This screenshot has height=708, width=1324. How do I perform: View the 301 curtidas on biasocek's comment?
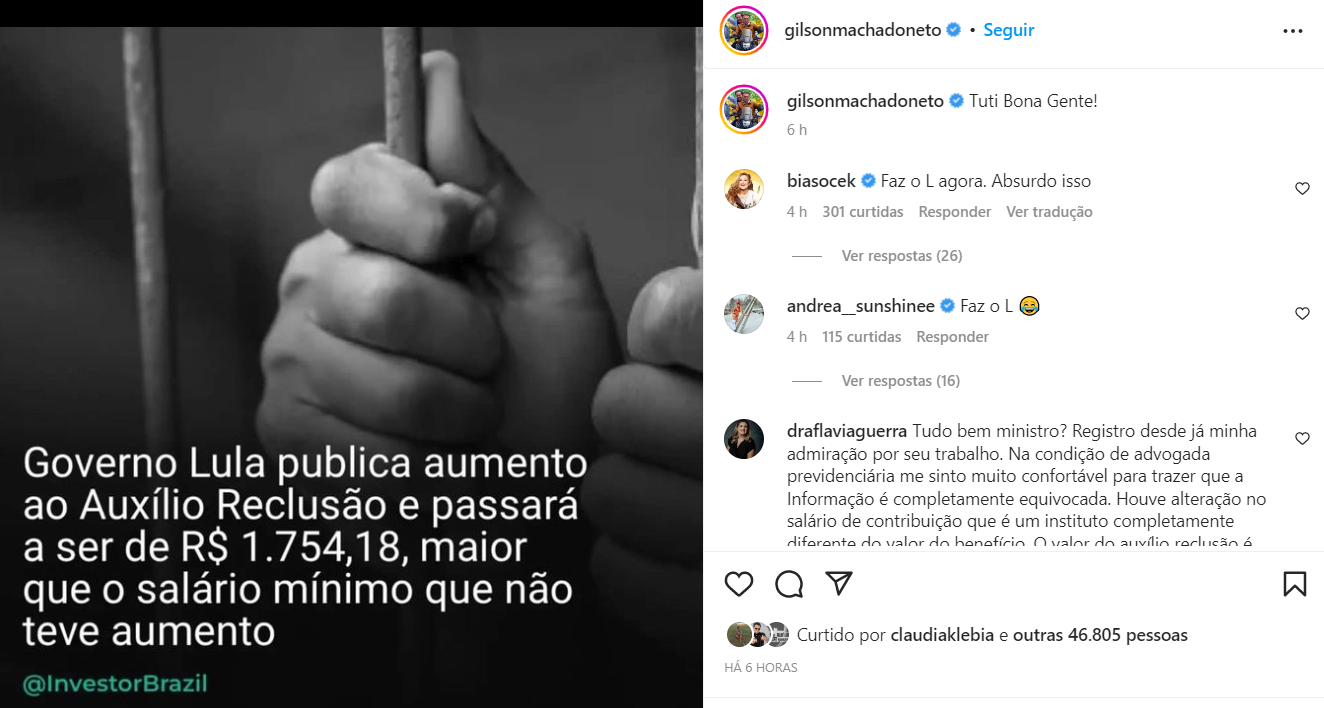pyautogui.click(x=863, y=212)
